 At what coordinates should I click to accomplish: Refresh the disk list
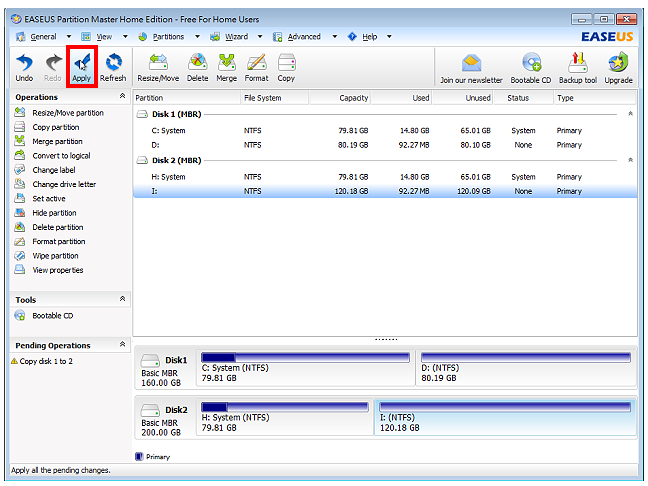coord(113,68)
